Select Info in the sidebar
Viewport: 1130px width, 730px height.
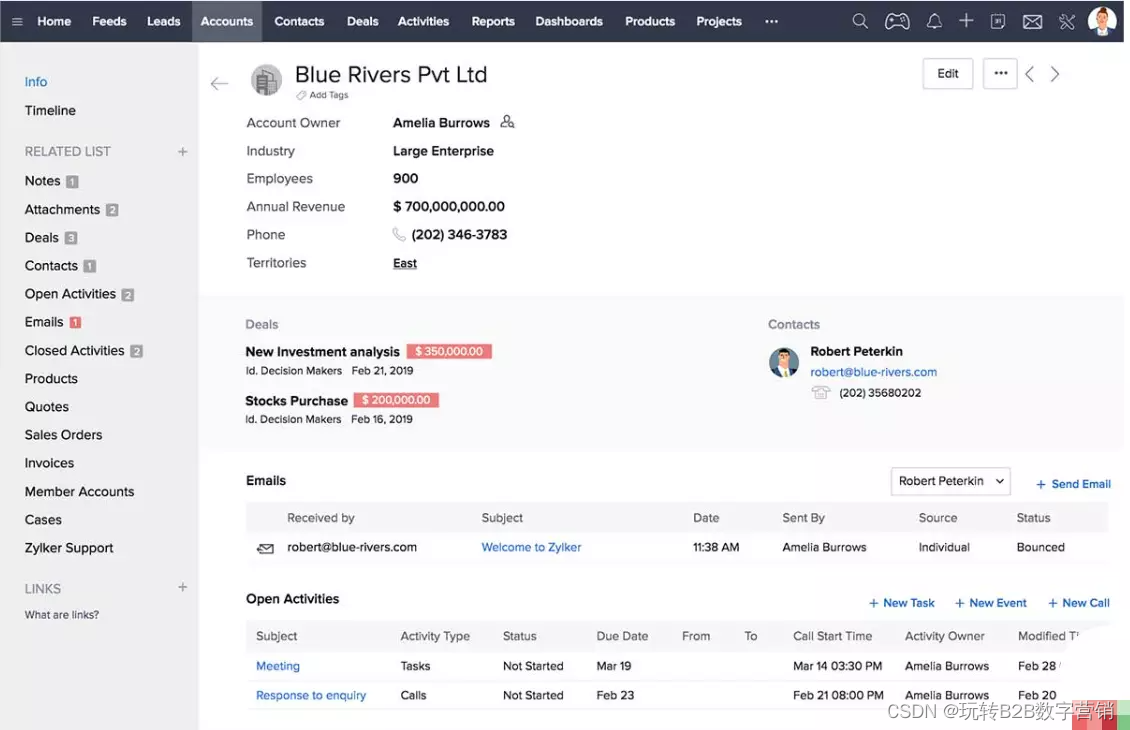(36, 82)
